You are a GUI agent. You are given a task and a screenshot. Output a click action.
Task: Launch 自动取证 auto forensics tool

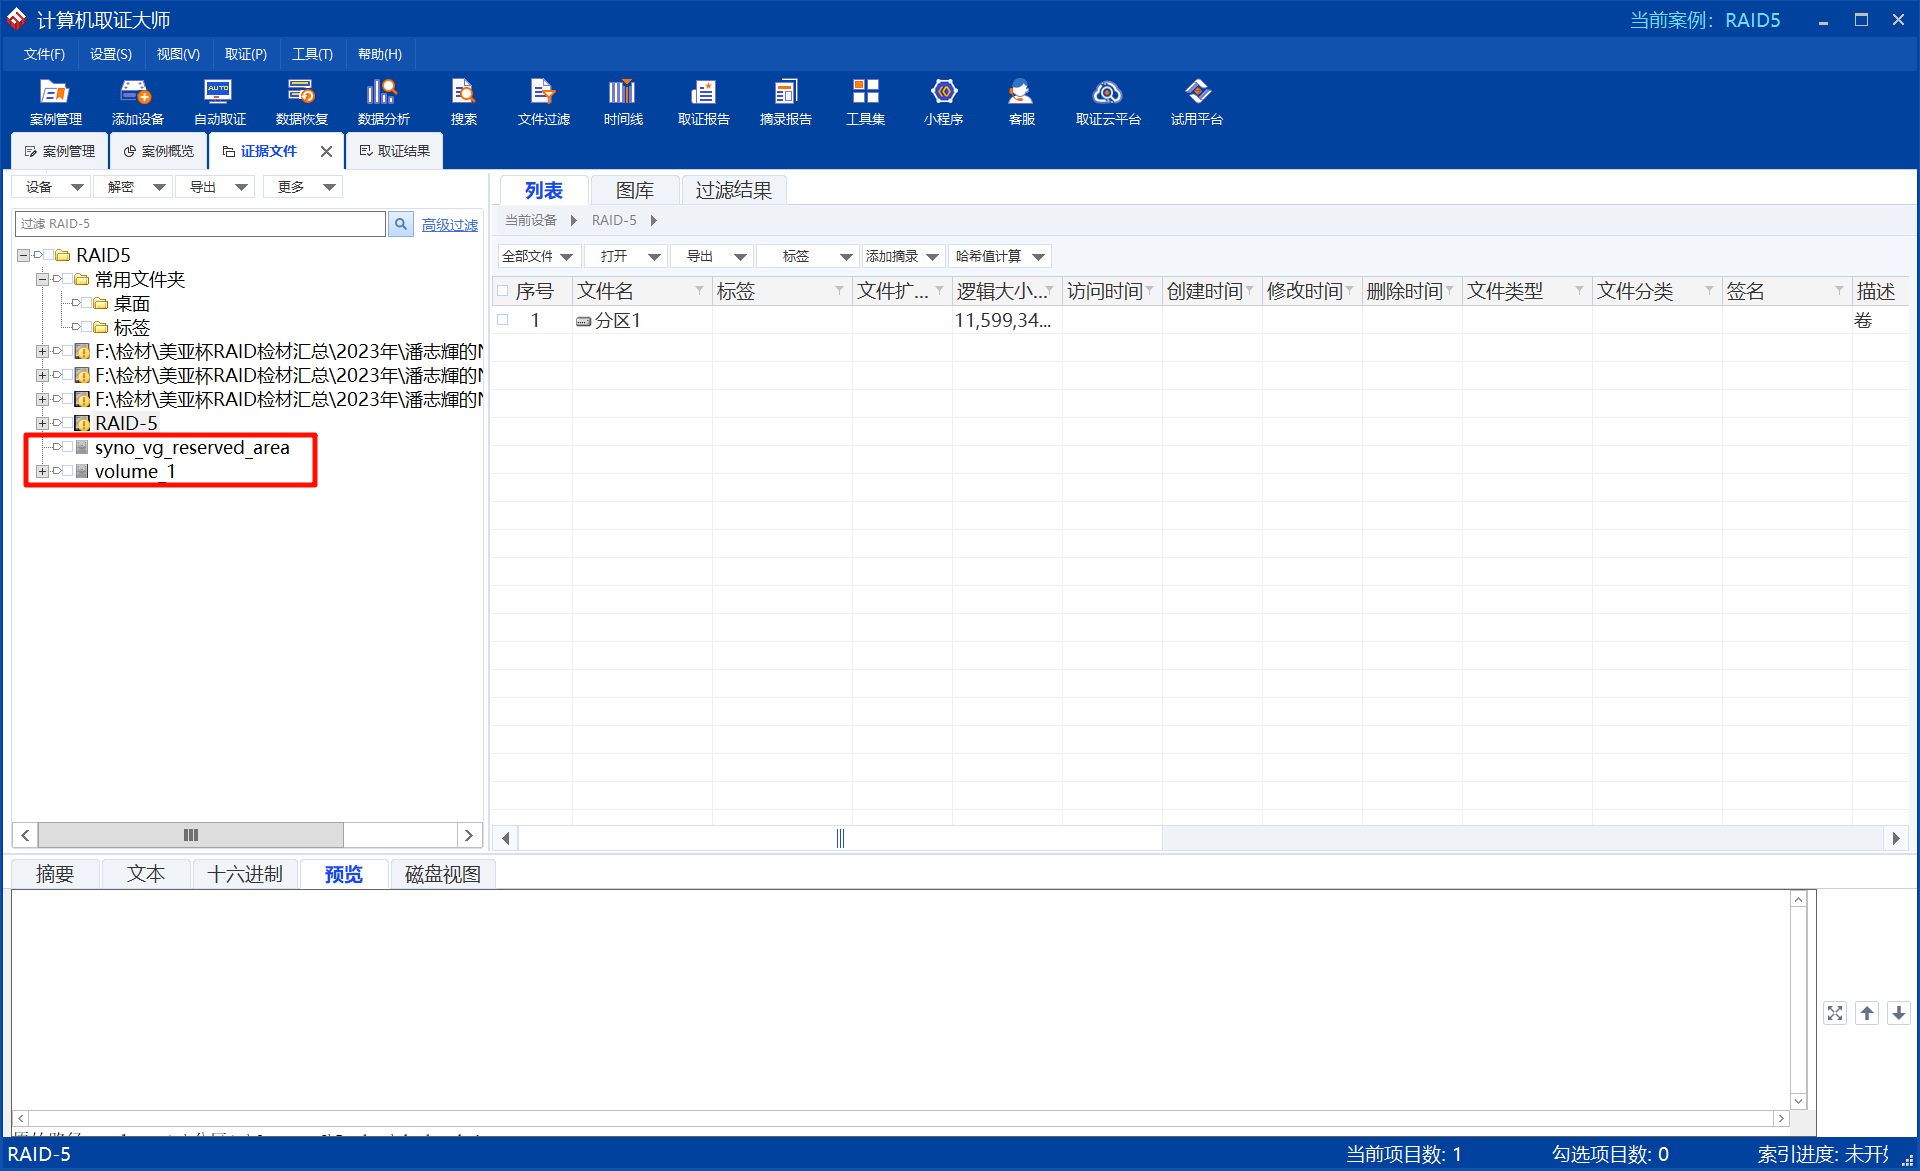(219, 101)
